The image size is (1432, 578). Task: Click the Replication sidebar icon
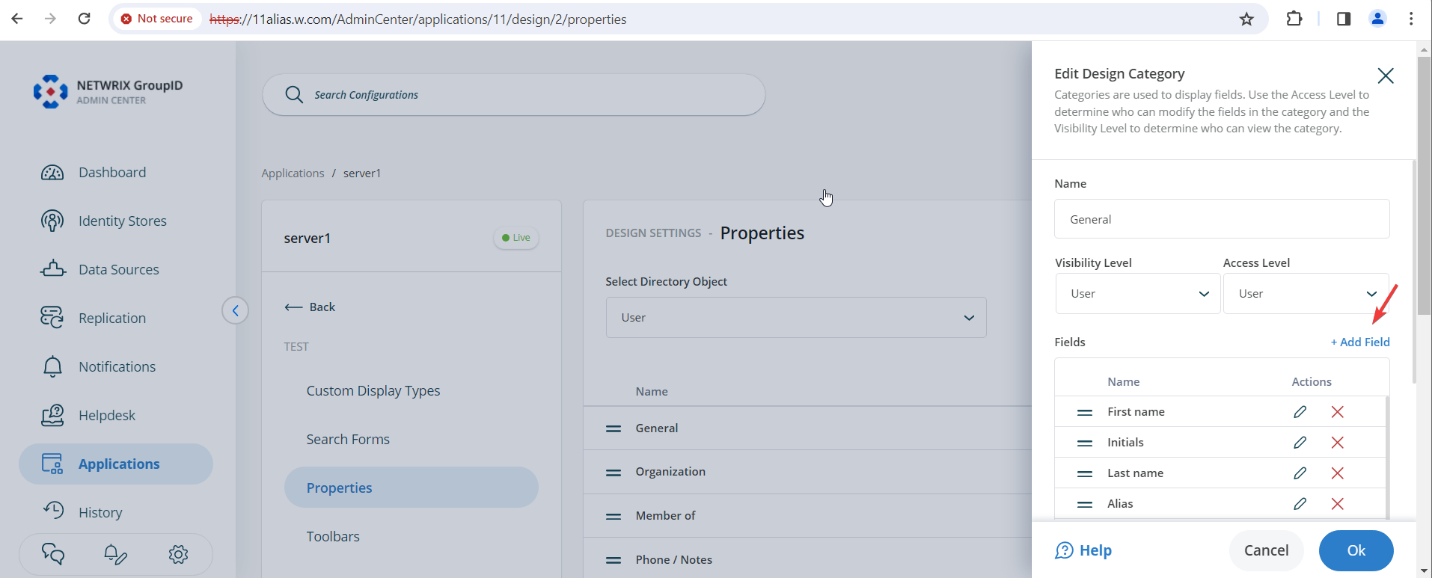coord(112,317)
